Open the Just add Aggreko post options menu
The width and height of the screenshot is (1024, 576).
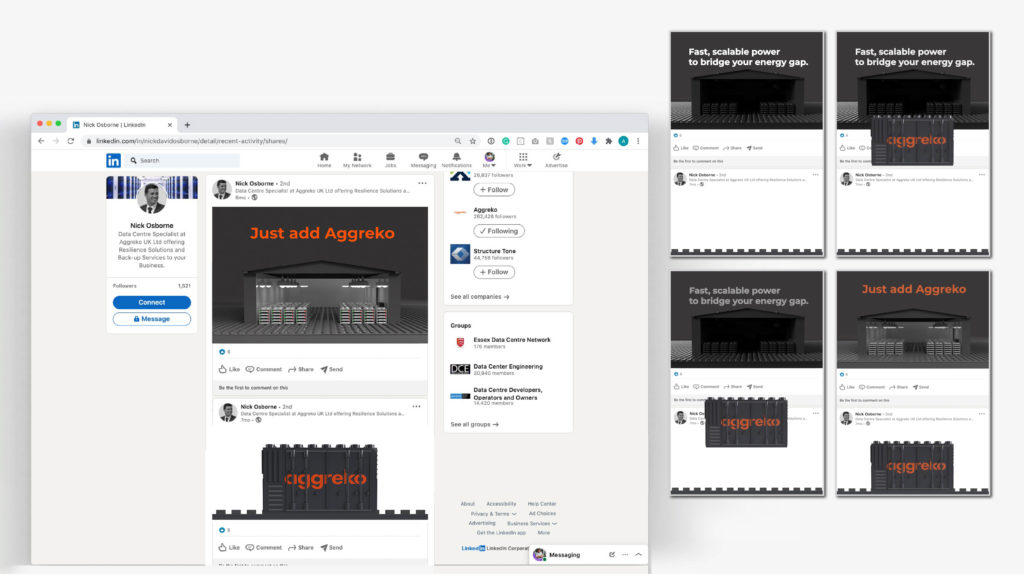click(423, 184)
